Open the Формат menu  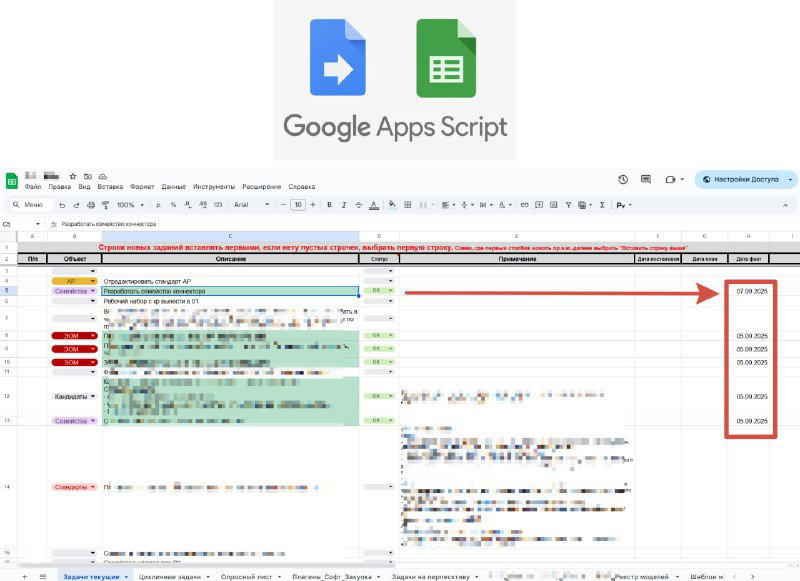coord(142,187)
